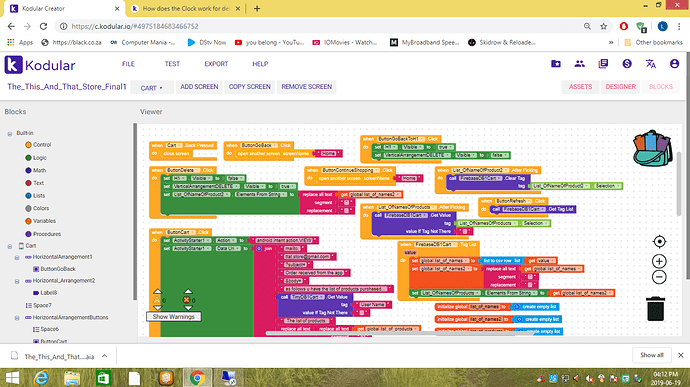Open the Chrome three-dot menu
Screen dimensions: 690x387
pos(679,26)
